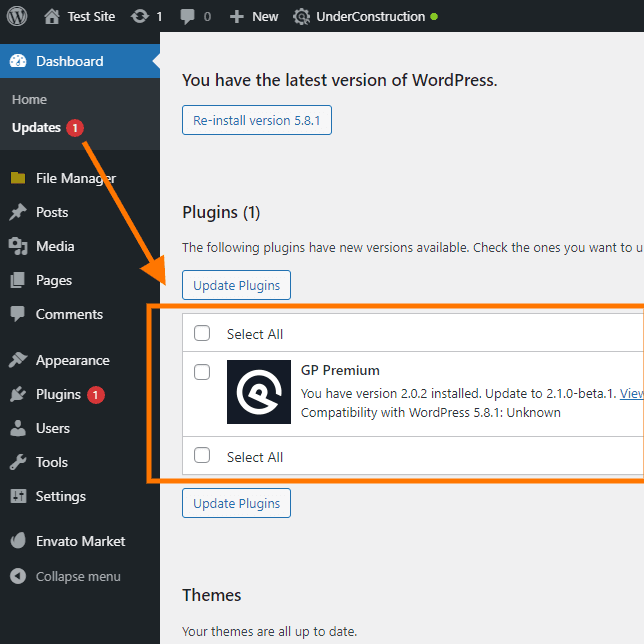Screen dimensions: 644x644
Task: Click the Posts pushpin icon
Action: click(18, 212)
